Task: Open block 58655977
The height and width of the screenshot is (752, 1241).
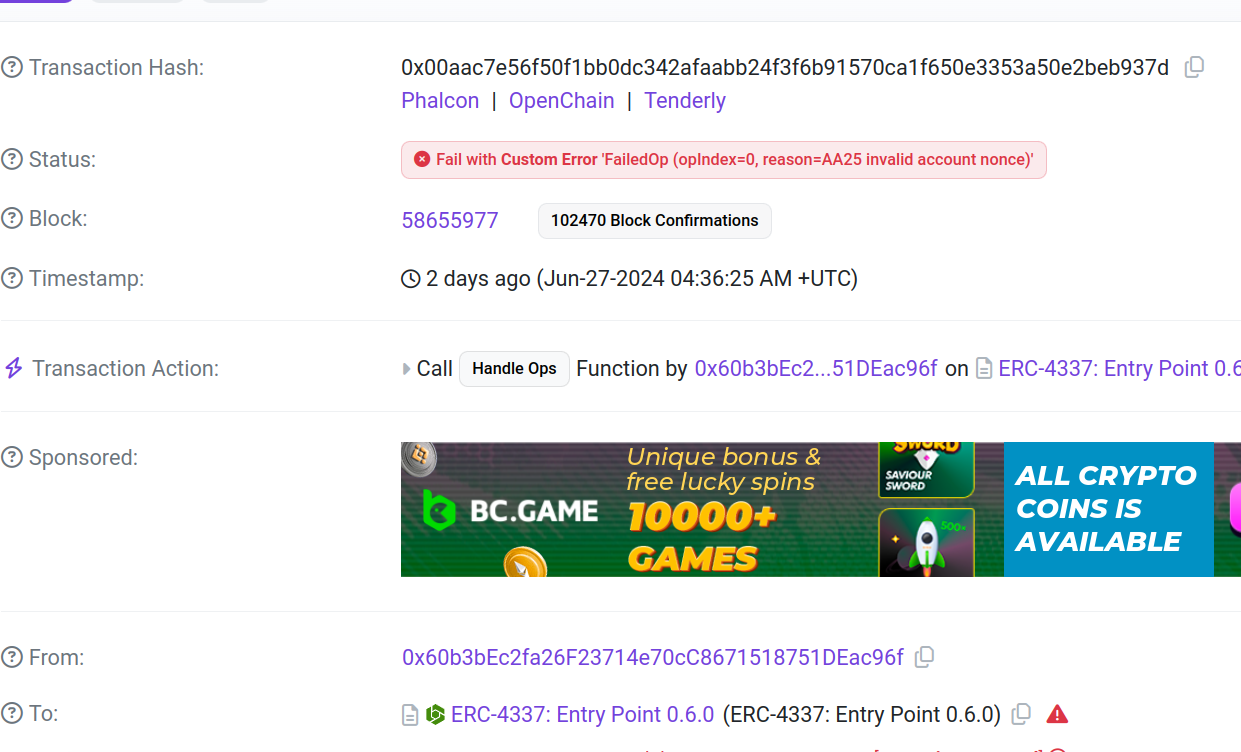Action: (450, 220)
